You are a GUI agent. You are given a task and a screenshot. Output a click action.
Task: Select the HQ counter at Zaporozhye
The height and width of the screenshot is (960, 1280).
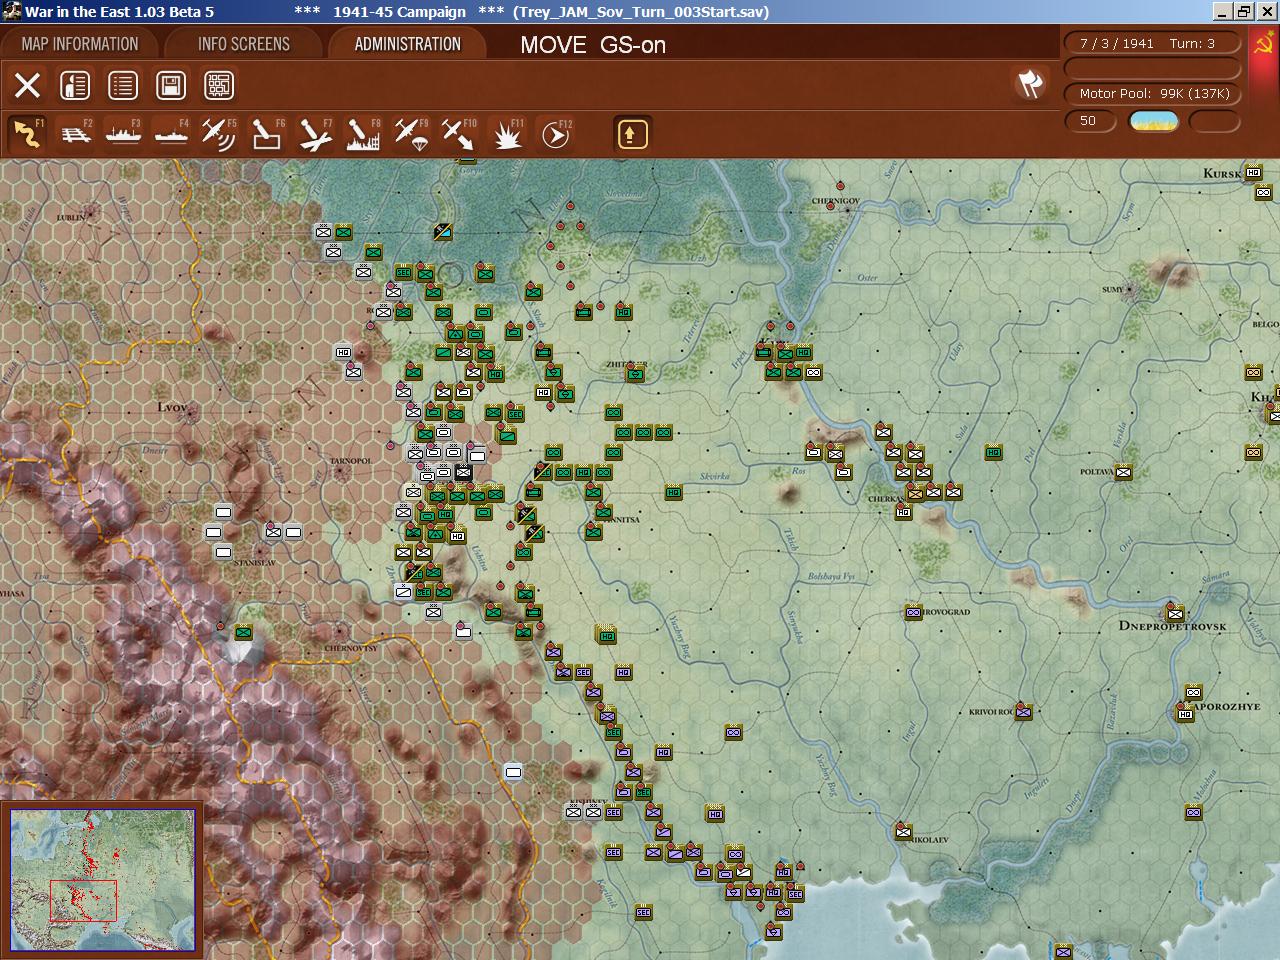(x=1185, y=713)
